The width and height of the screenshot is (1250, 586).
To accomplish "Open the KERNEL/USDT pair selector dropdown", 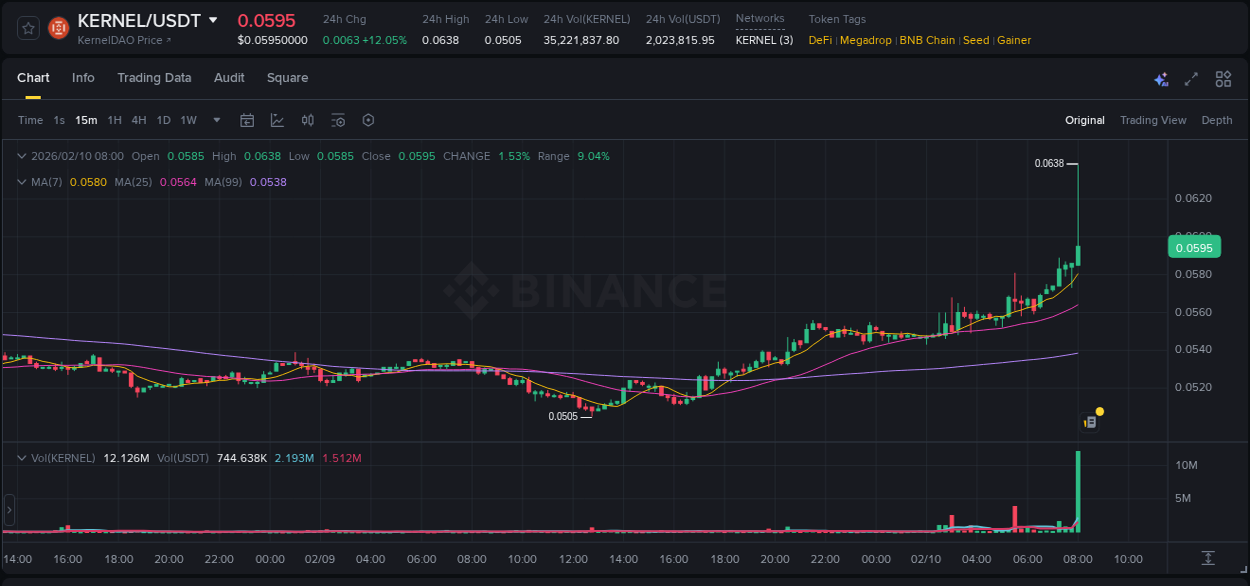I will pyautogui.click(x=212, y=20).
